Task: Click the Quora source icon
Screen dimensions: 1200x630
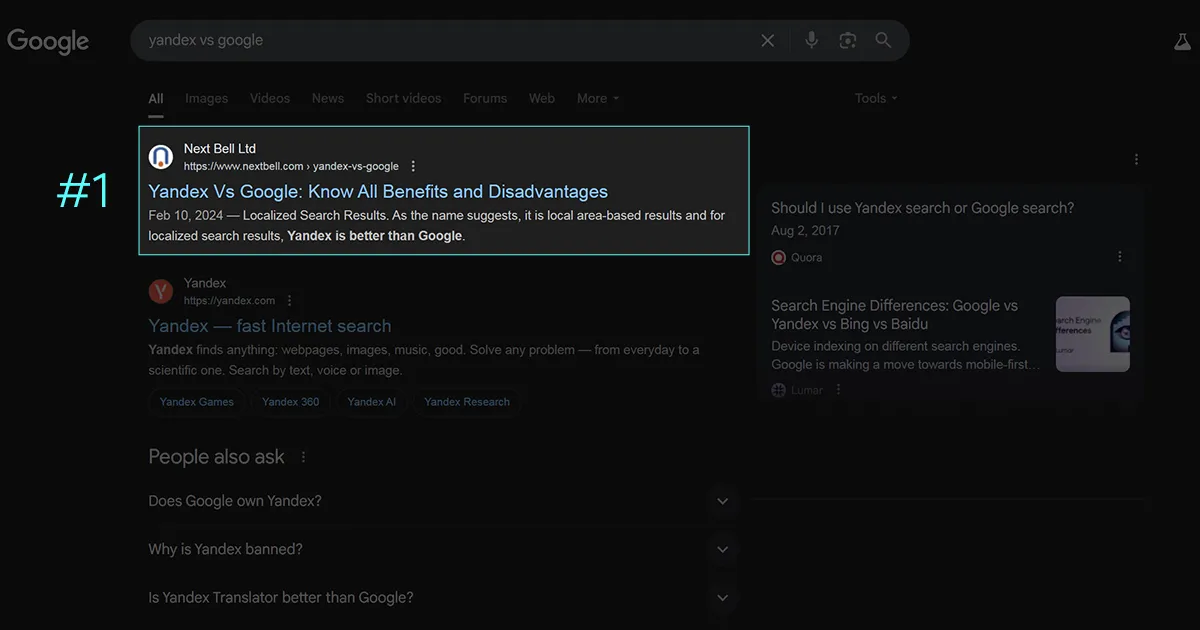Action: tap(779, 257)
